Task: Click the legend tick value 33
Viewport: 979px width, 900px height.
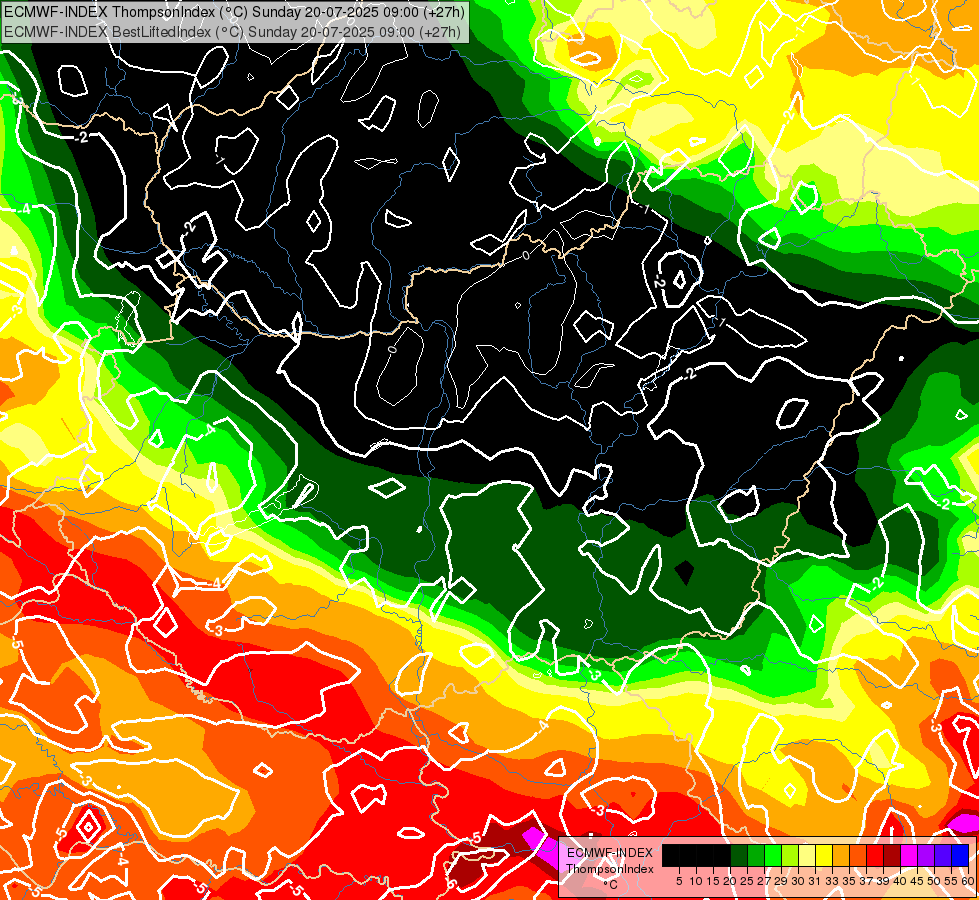Action: [x=832, y=881]
